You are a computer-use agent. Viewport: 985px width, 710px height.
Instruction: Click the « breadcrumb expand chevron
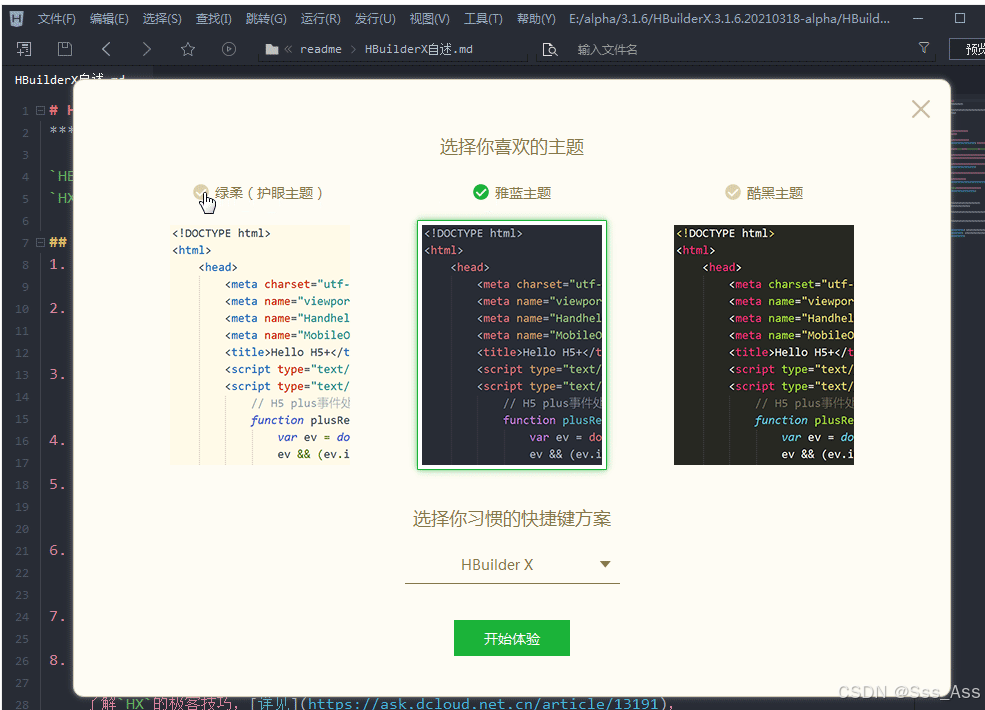click(x=288, y=49)
